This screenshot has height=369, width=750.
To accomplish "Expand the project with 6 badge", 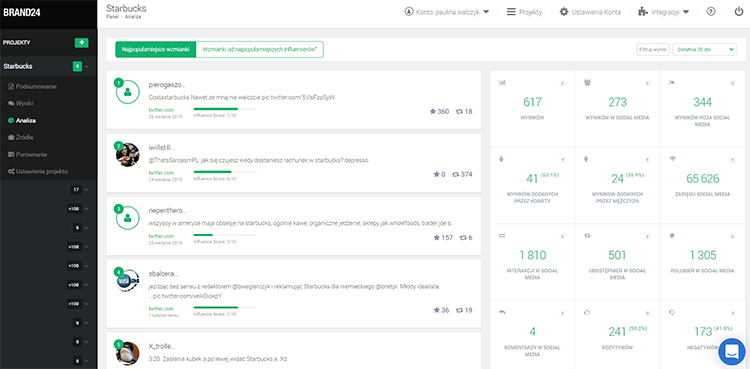I will click(87, 228).
